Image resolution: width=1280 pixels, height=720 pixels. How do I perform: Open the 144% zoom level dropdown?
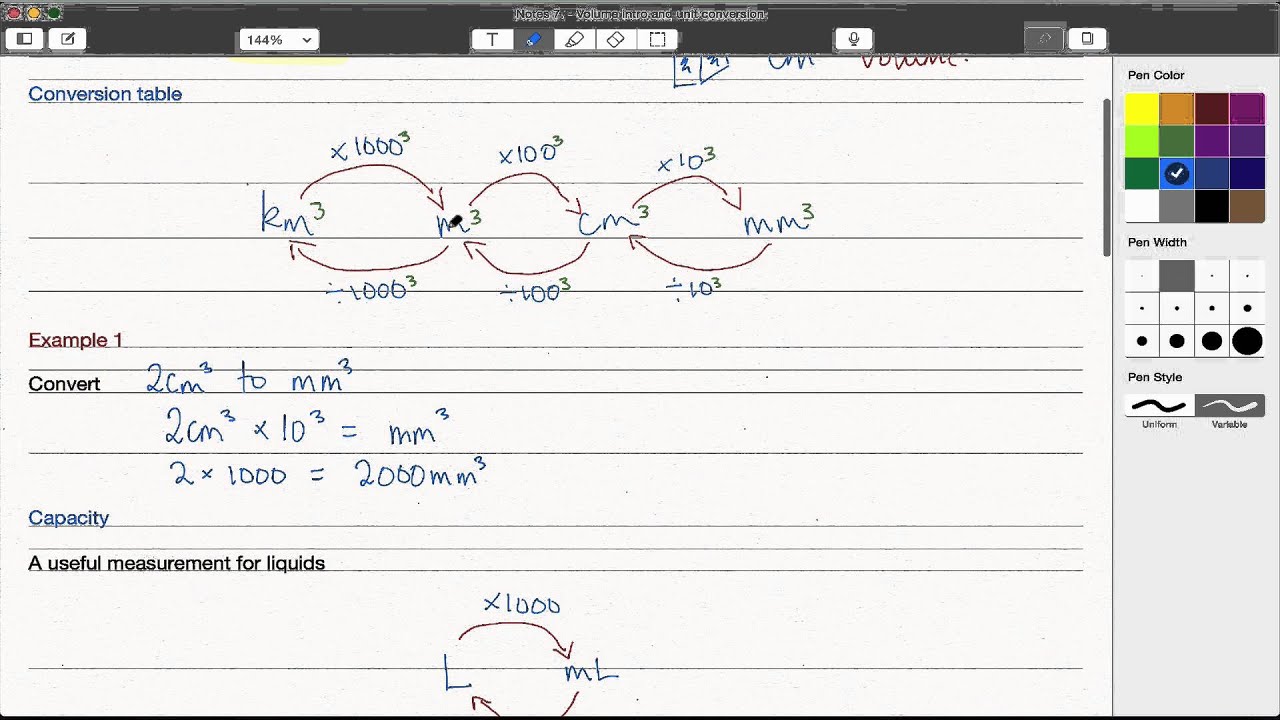[279, 40]
